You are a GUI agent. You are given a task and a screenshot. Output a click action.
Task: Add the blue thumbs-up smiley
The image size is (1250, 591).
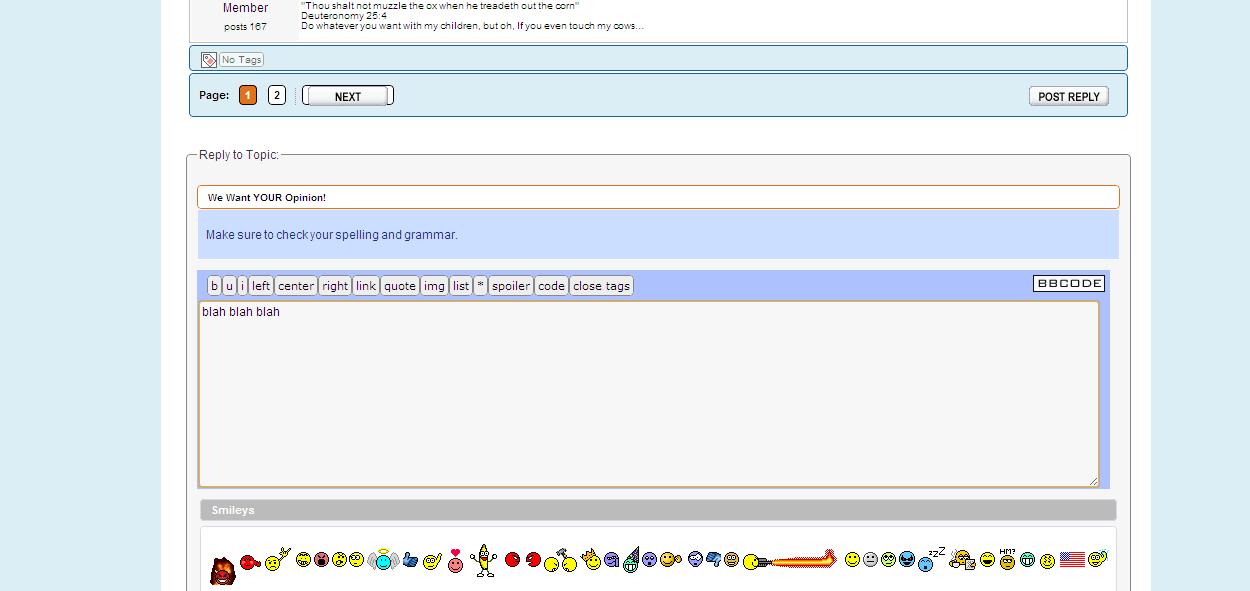tap(410, 561)
